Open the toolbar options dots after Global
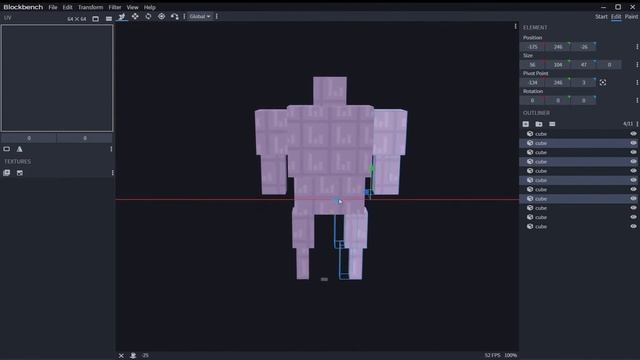The width and height of the screenshot is (640, 360). pos(217,16)
